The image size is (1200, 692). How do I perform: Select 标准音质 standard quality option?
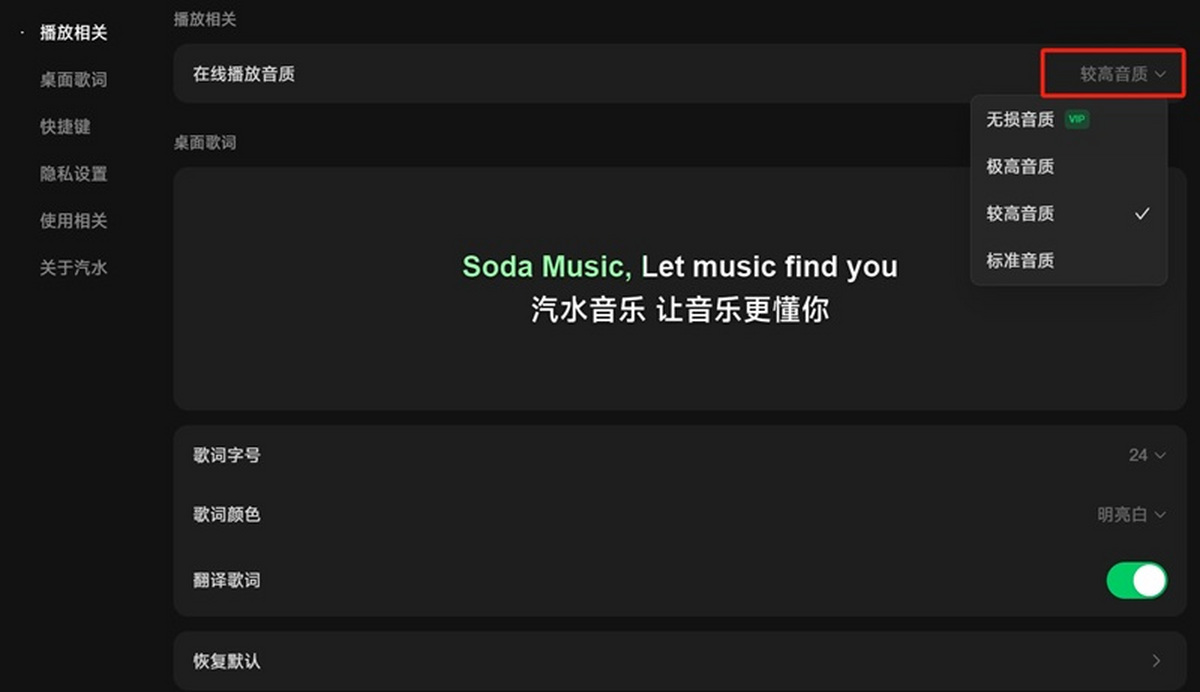(1019, 260)
